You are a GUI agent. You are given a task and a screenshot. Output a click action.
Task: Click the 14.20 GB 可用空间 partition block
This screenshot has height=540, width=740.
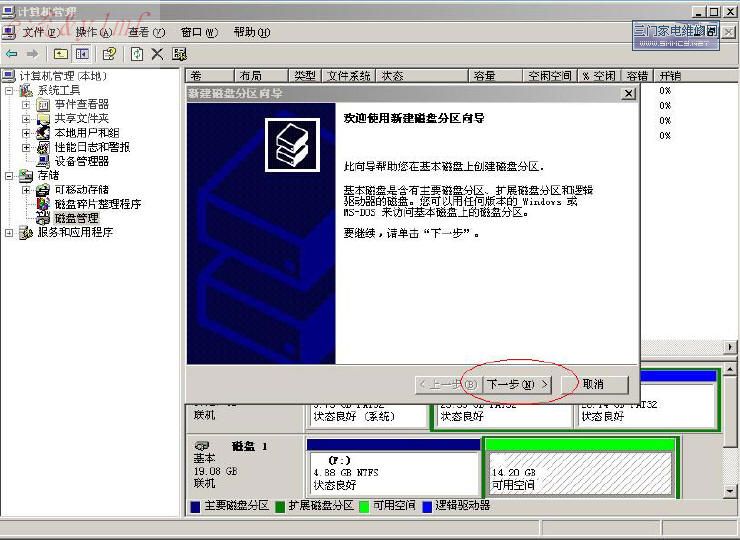point(578,471)
